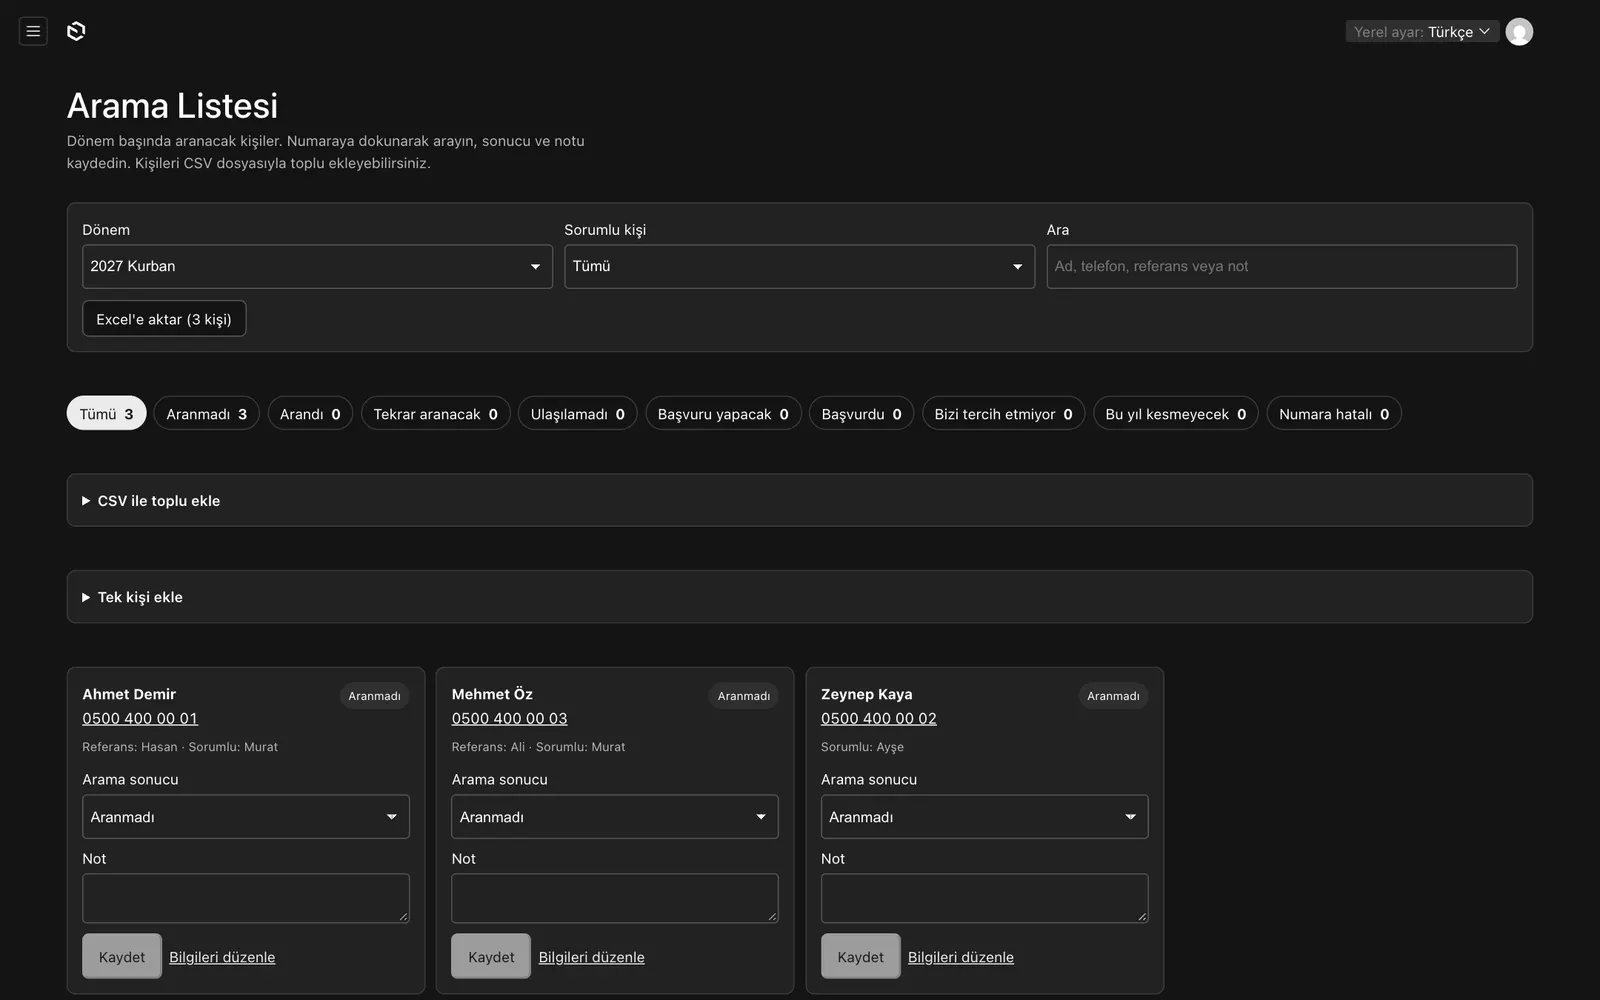The width and height of the screenshot is (1600, 1000).
Task: Select the Numara hatalı filter tab
Action: coord(1334,414)
